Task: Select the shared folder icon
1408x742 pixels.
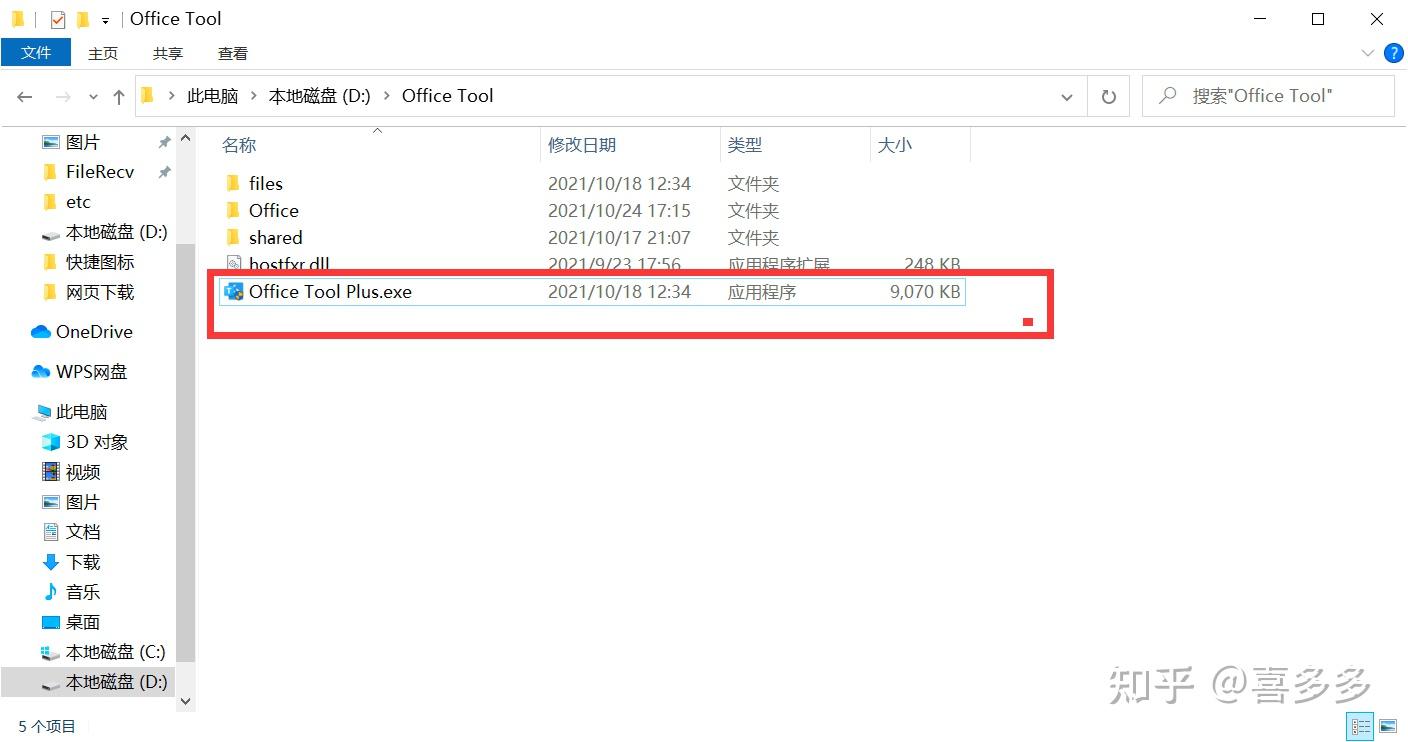Action: 233,237
